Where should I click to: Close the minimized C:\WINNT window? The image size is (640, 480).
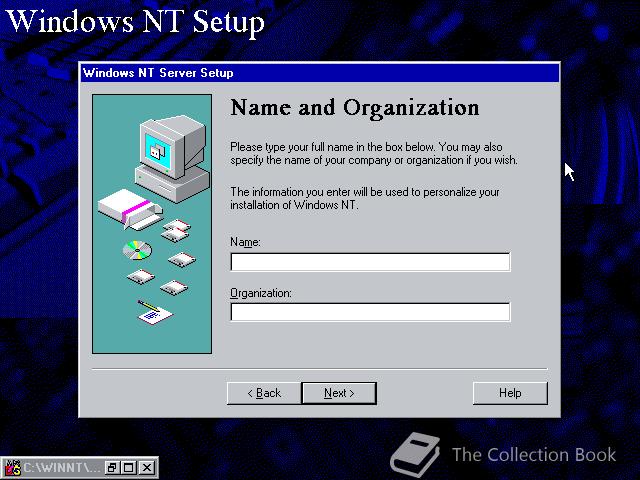point(147,468)
